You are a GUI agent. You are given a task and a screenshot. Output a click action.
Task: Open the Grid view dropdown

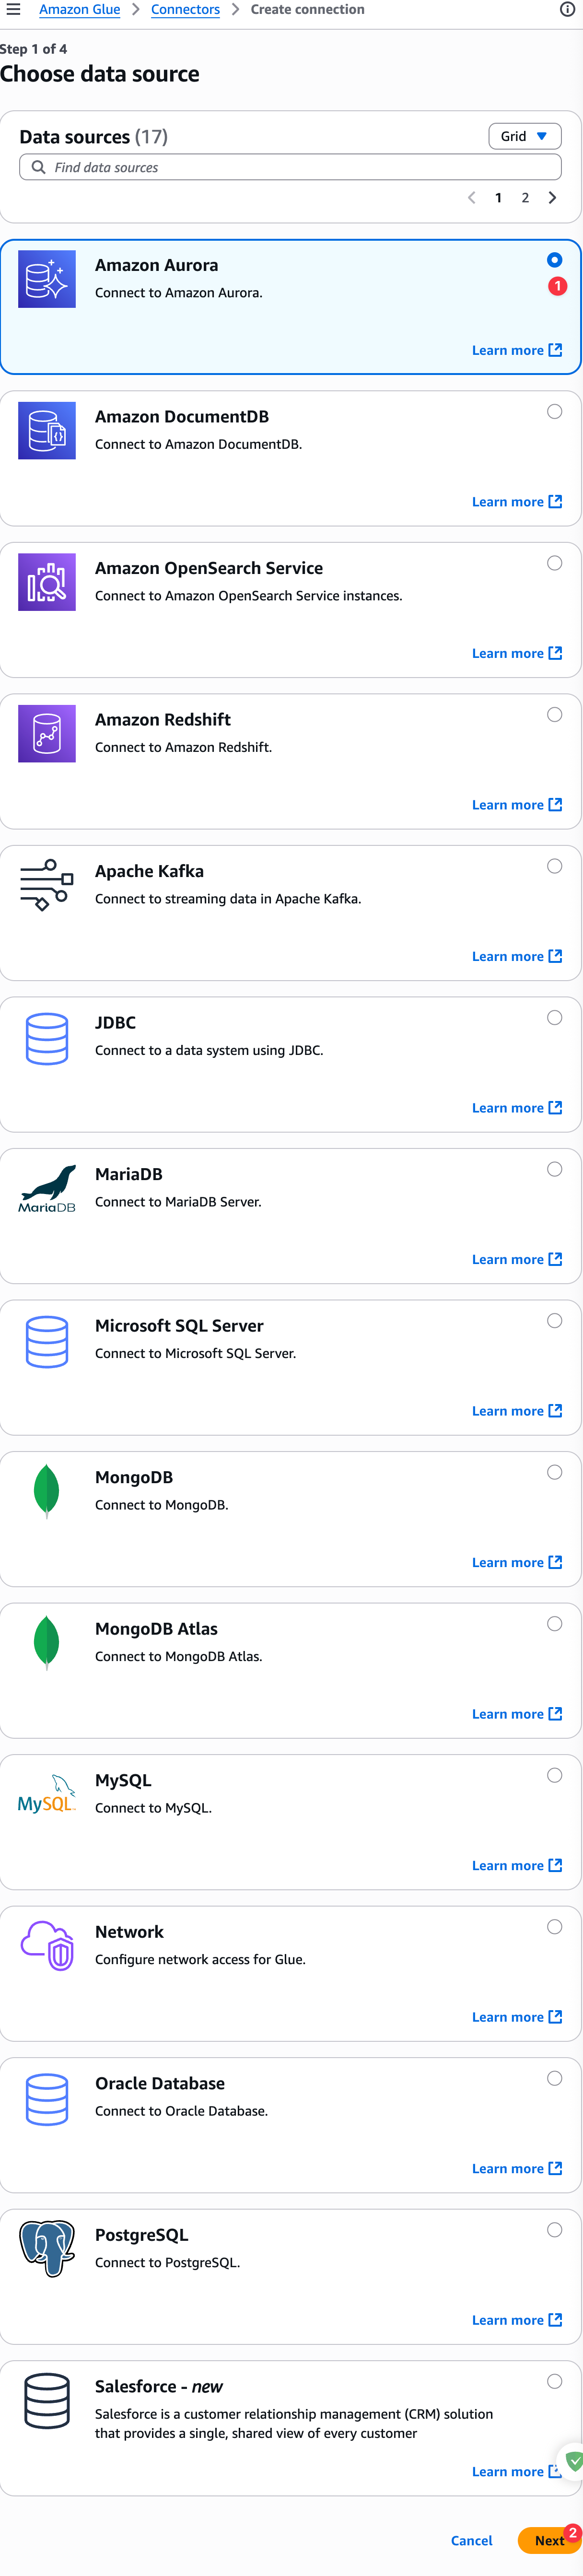point(525,136)
